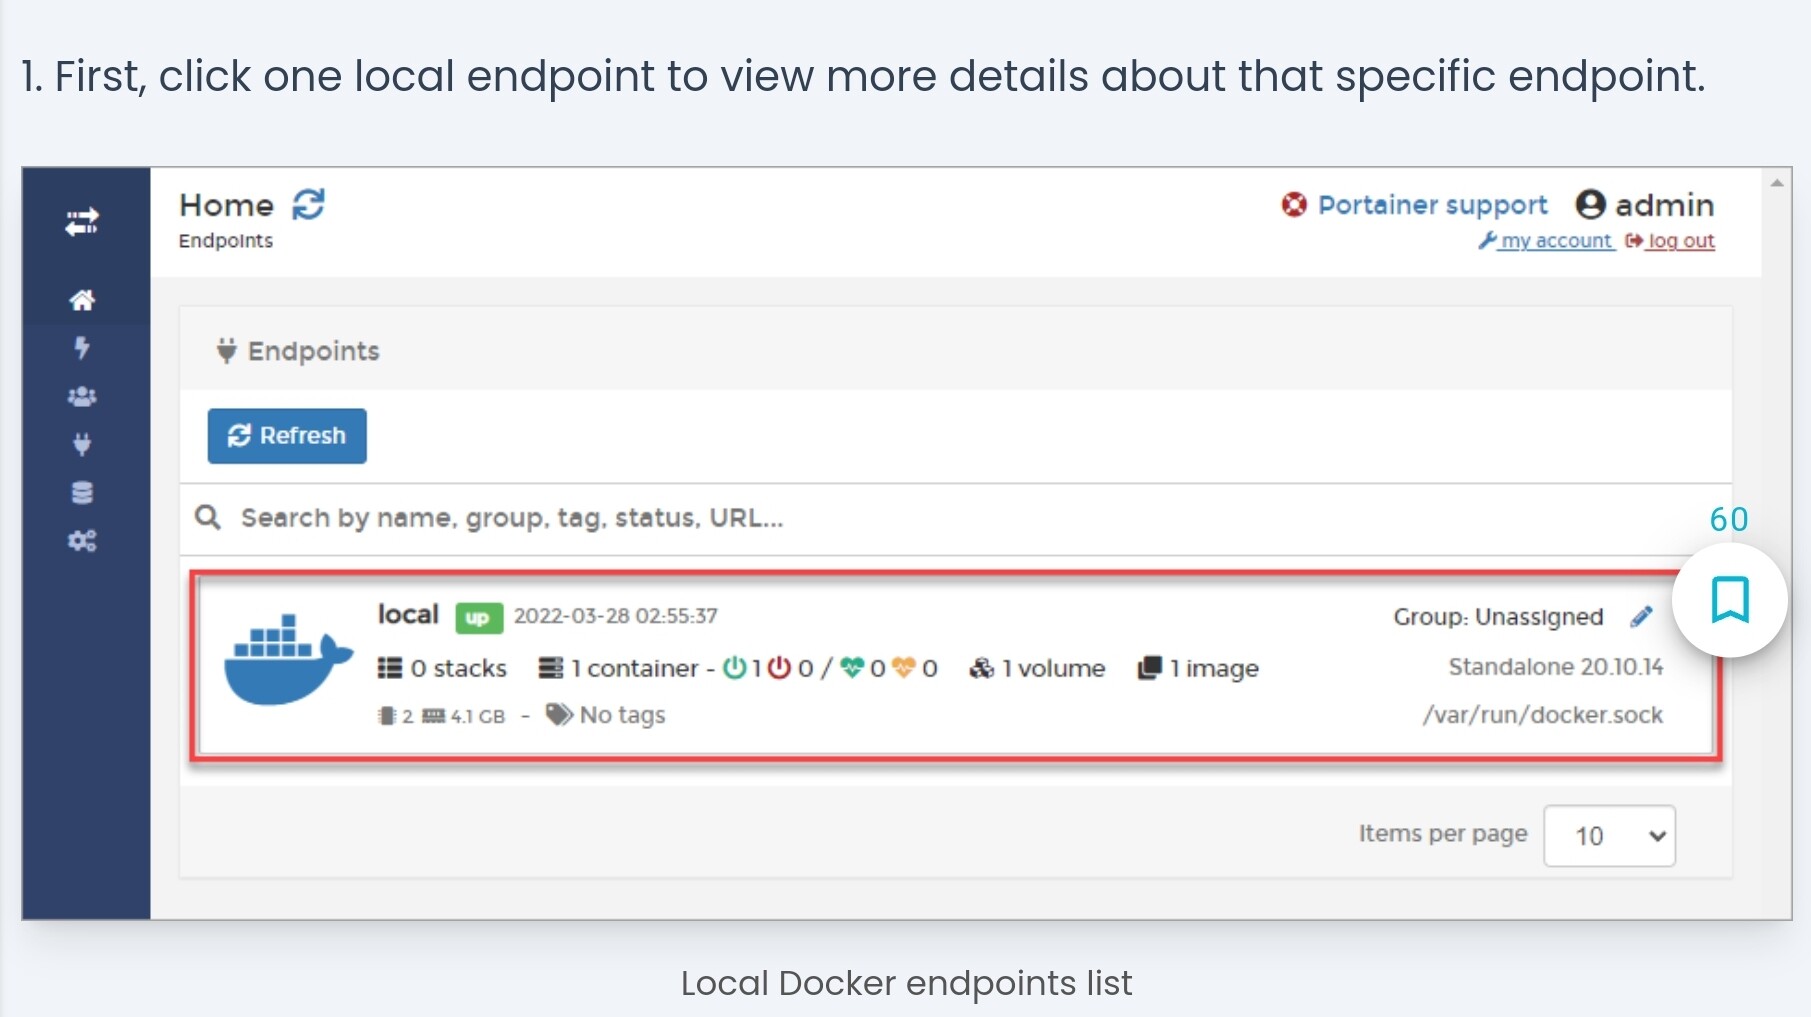Viewport: 1811px width, 1017px height.
Task: Open the Settings gears sidebar icon
Action: pyautogui.click(x=82, y=541)
